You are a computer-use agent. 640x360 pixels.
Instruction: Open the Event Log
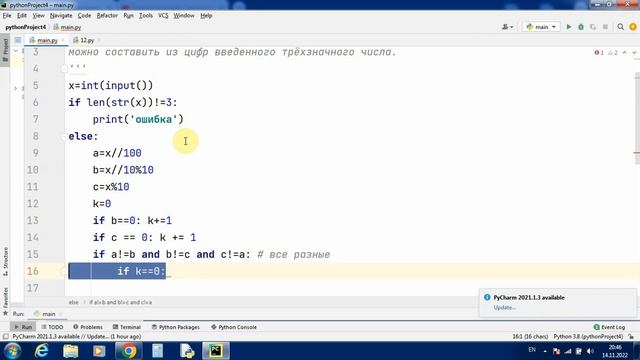[609, 327]
